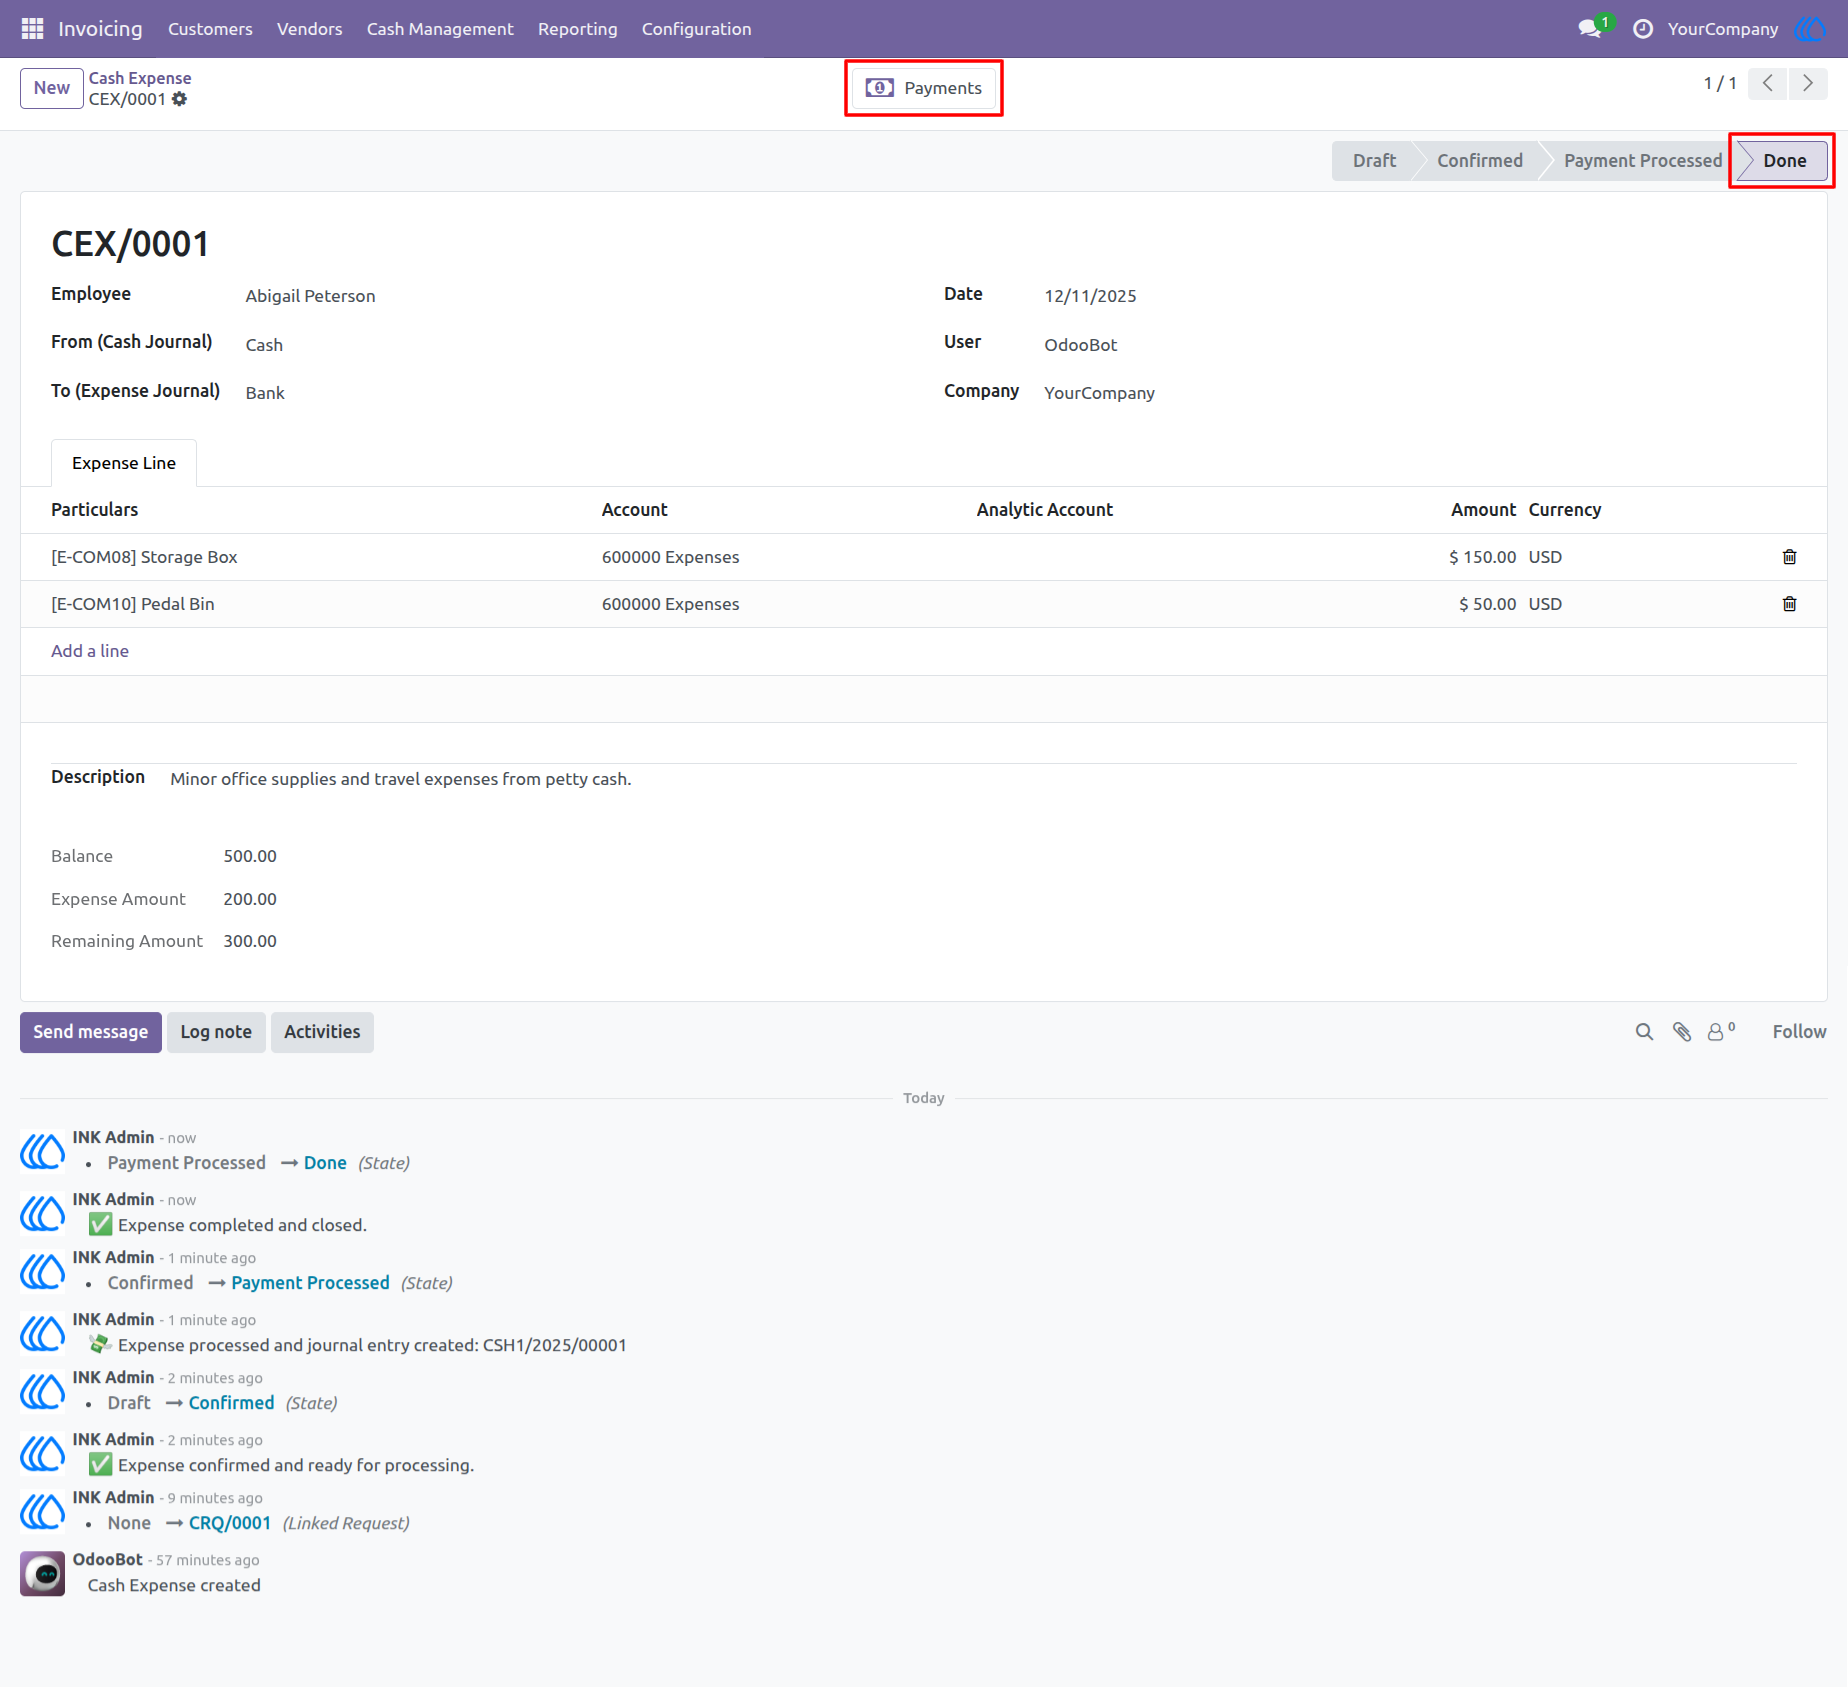This screenshot has height=1690, width=1848.
Task: Click the user avatar in top bar
Action: pos(1810,29)
